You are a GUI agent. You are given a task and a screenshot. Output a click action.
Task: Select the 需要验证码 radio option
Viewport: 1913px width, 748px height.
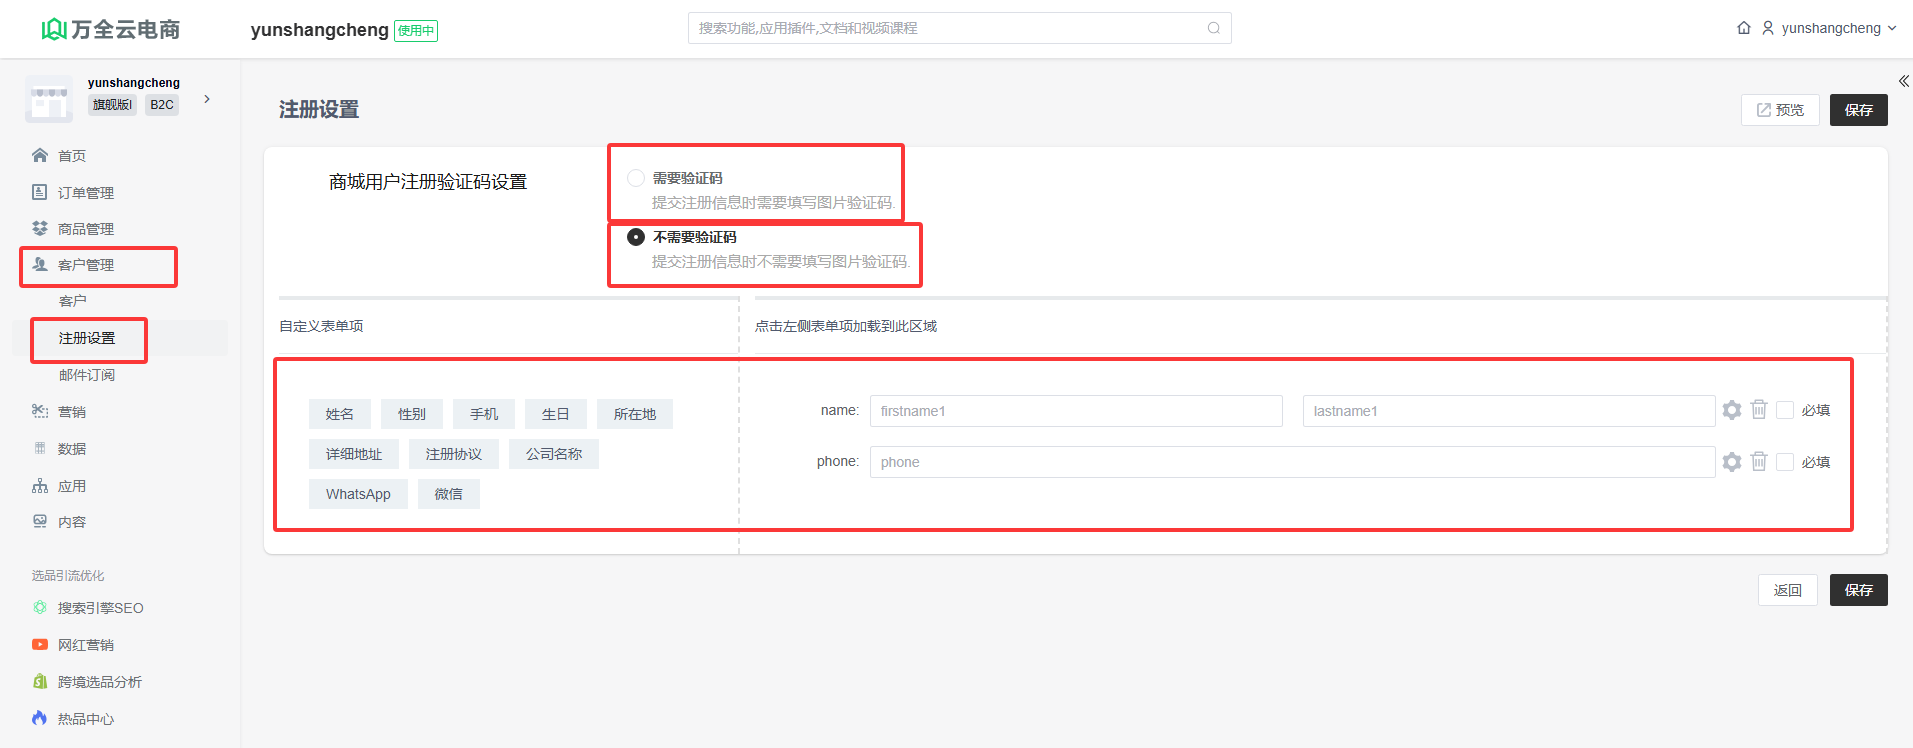tap(635, 178)
